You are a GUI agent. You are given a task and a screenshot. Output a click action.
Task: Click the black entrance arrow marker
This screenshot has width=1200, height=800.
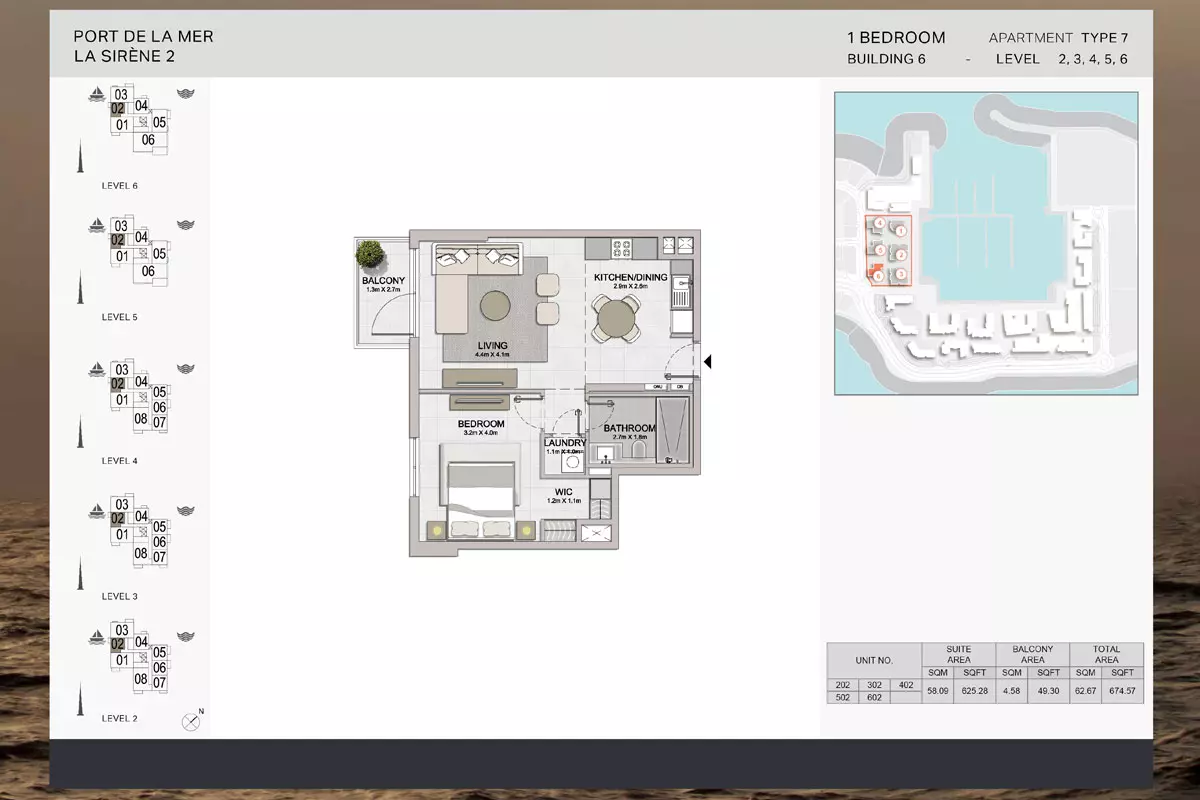707,362
